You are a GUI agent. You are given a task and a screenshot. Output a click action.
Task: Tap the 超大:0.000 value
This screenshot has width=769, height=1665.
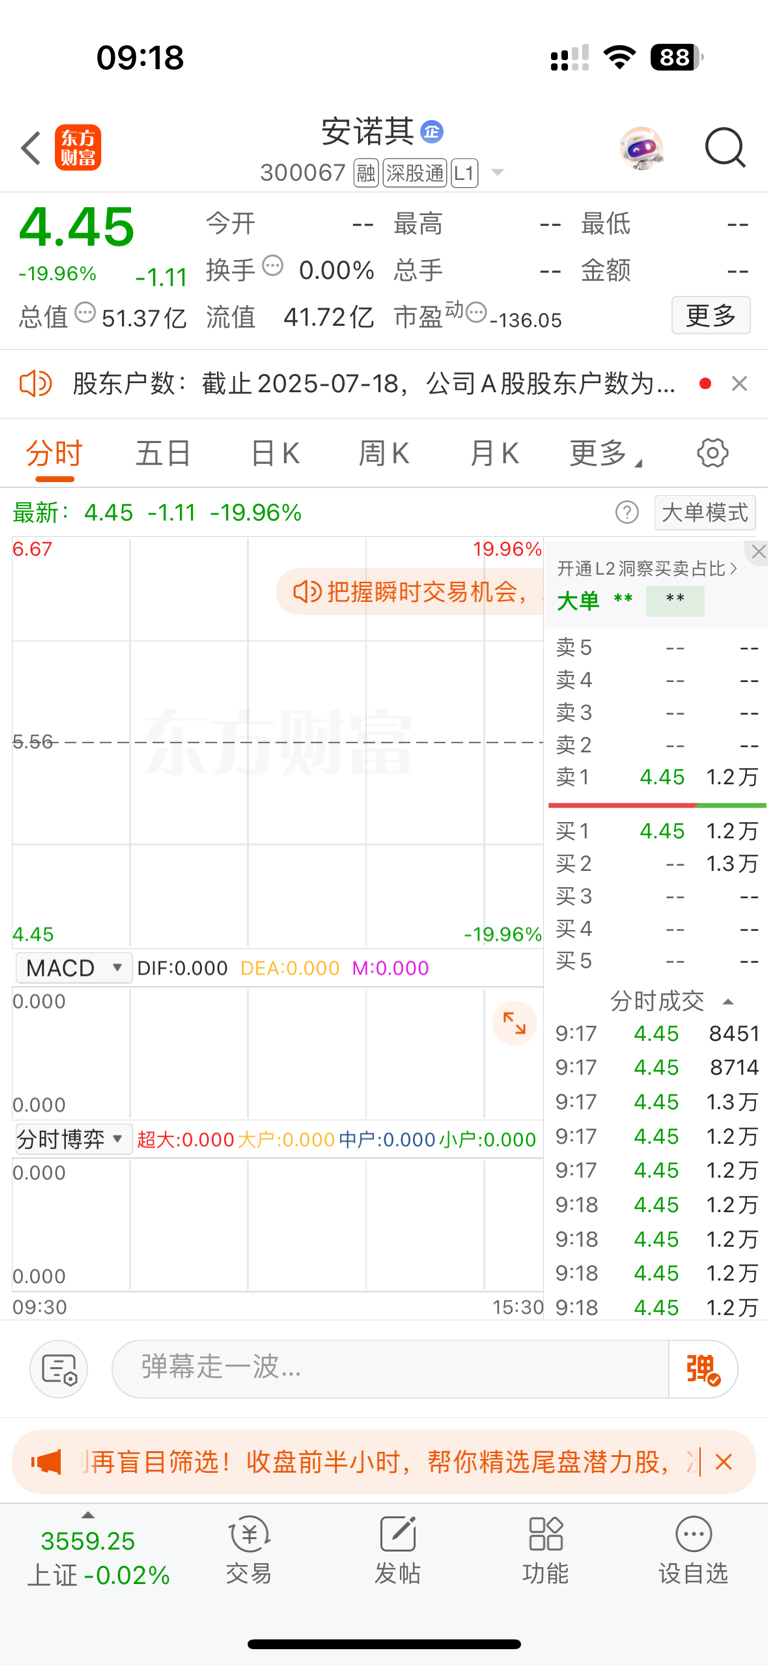tap(185, 1139)
